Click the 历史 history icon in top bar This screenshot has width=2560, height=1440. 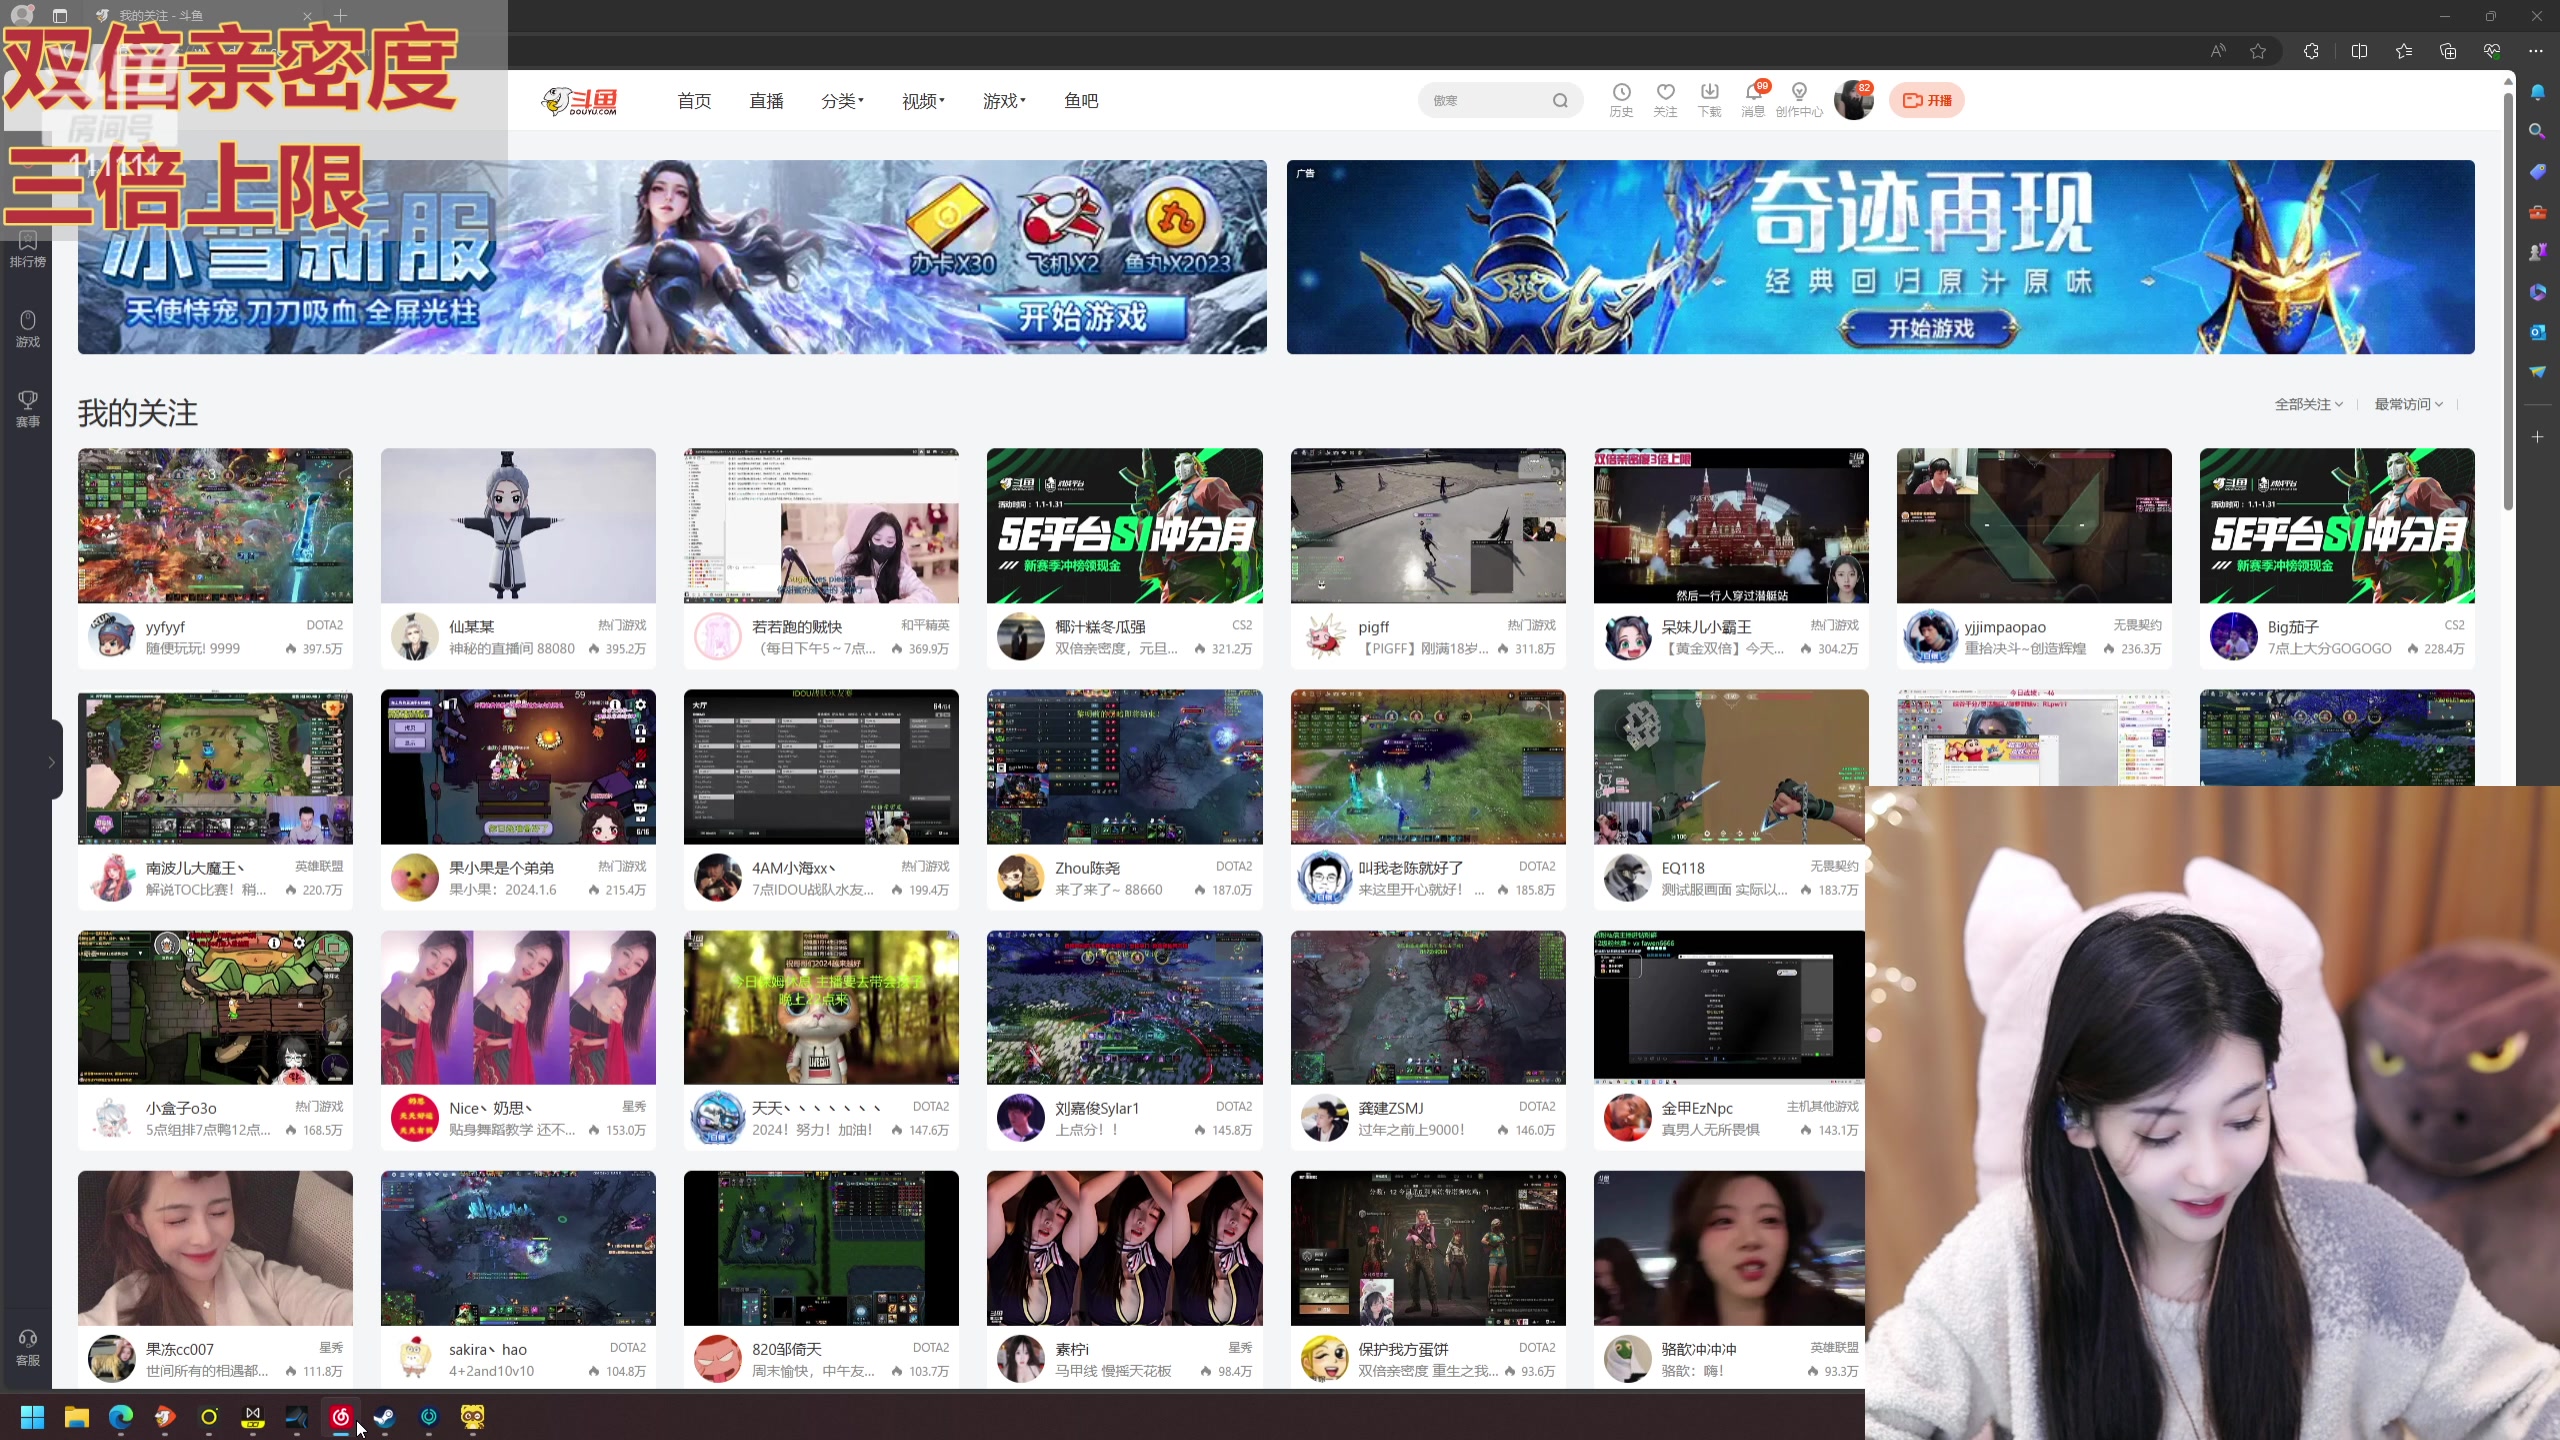(1620, 100)
